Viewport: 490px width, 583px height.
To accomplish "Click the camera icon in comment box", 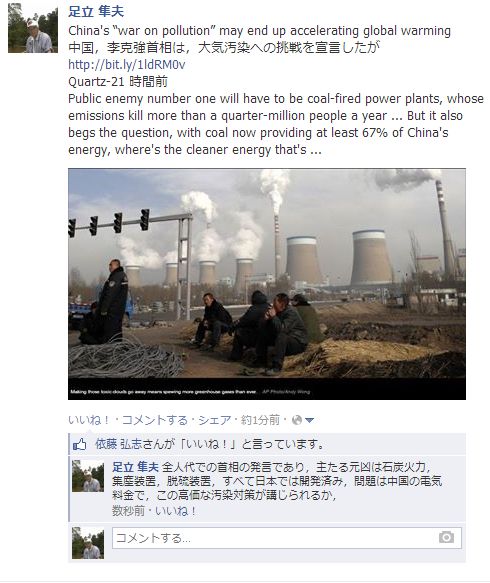I will point(446,537).
